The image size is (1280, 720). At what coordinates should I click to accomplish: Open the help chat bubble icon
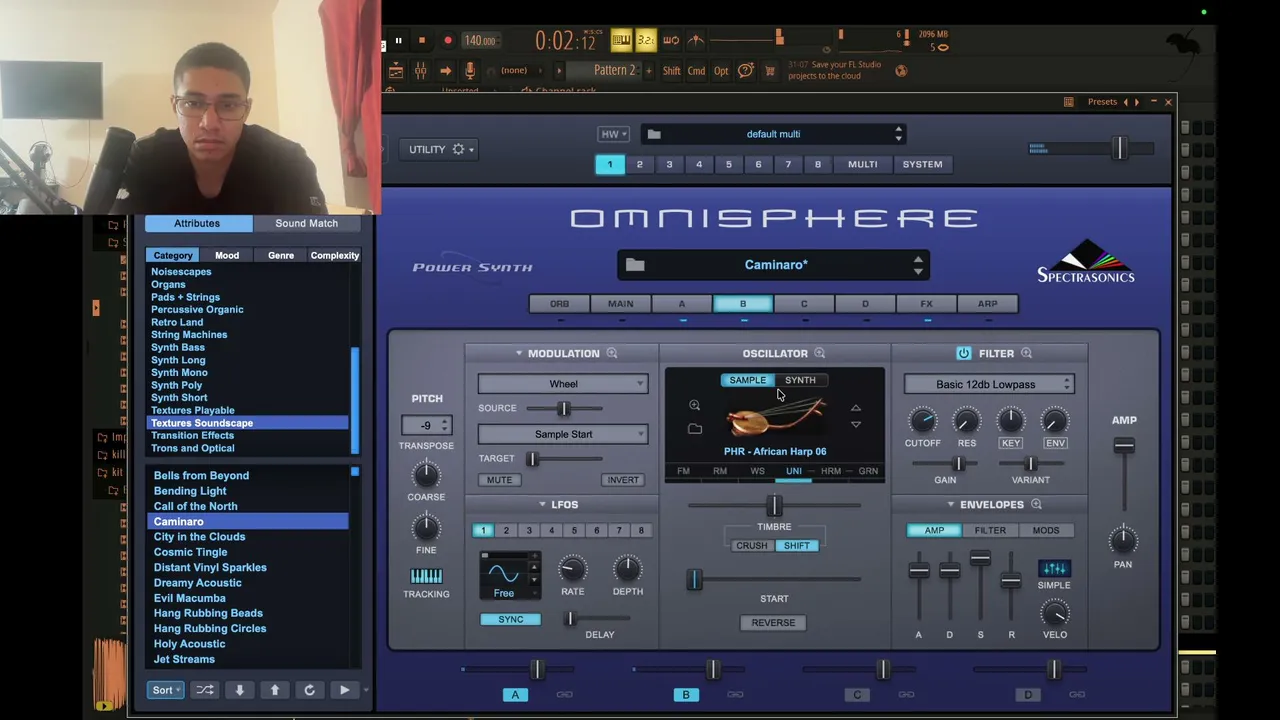point(745,71)
